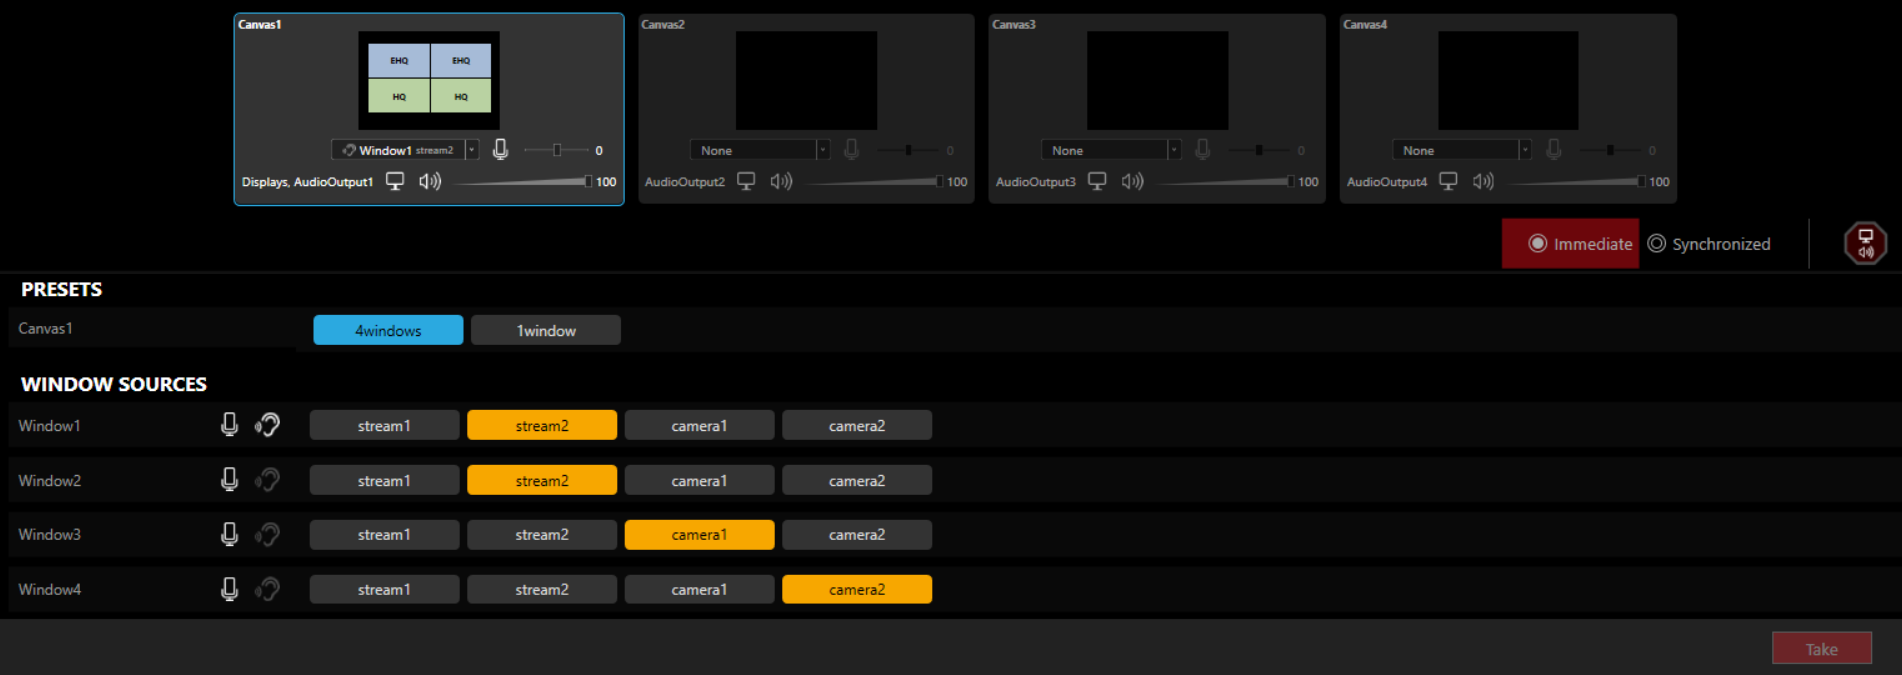The height and width of the screenshot is (675, 1902).
Task: Click the Canvas2 speaker icon
Action: coord(781,181)
